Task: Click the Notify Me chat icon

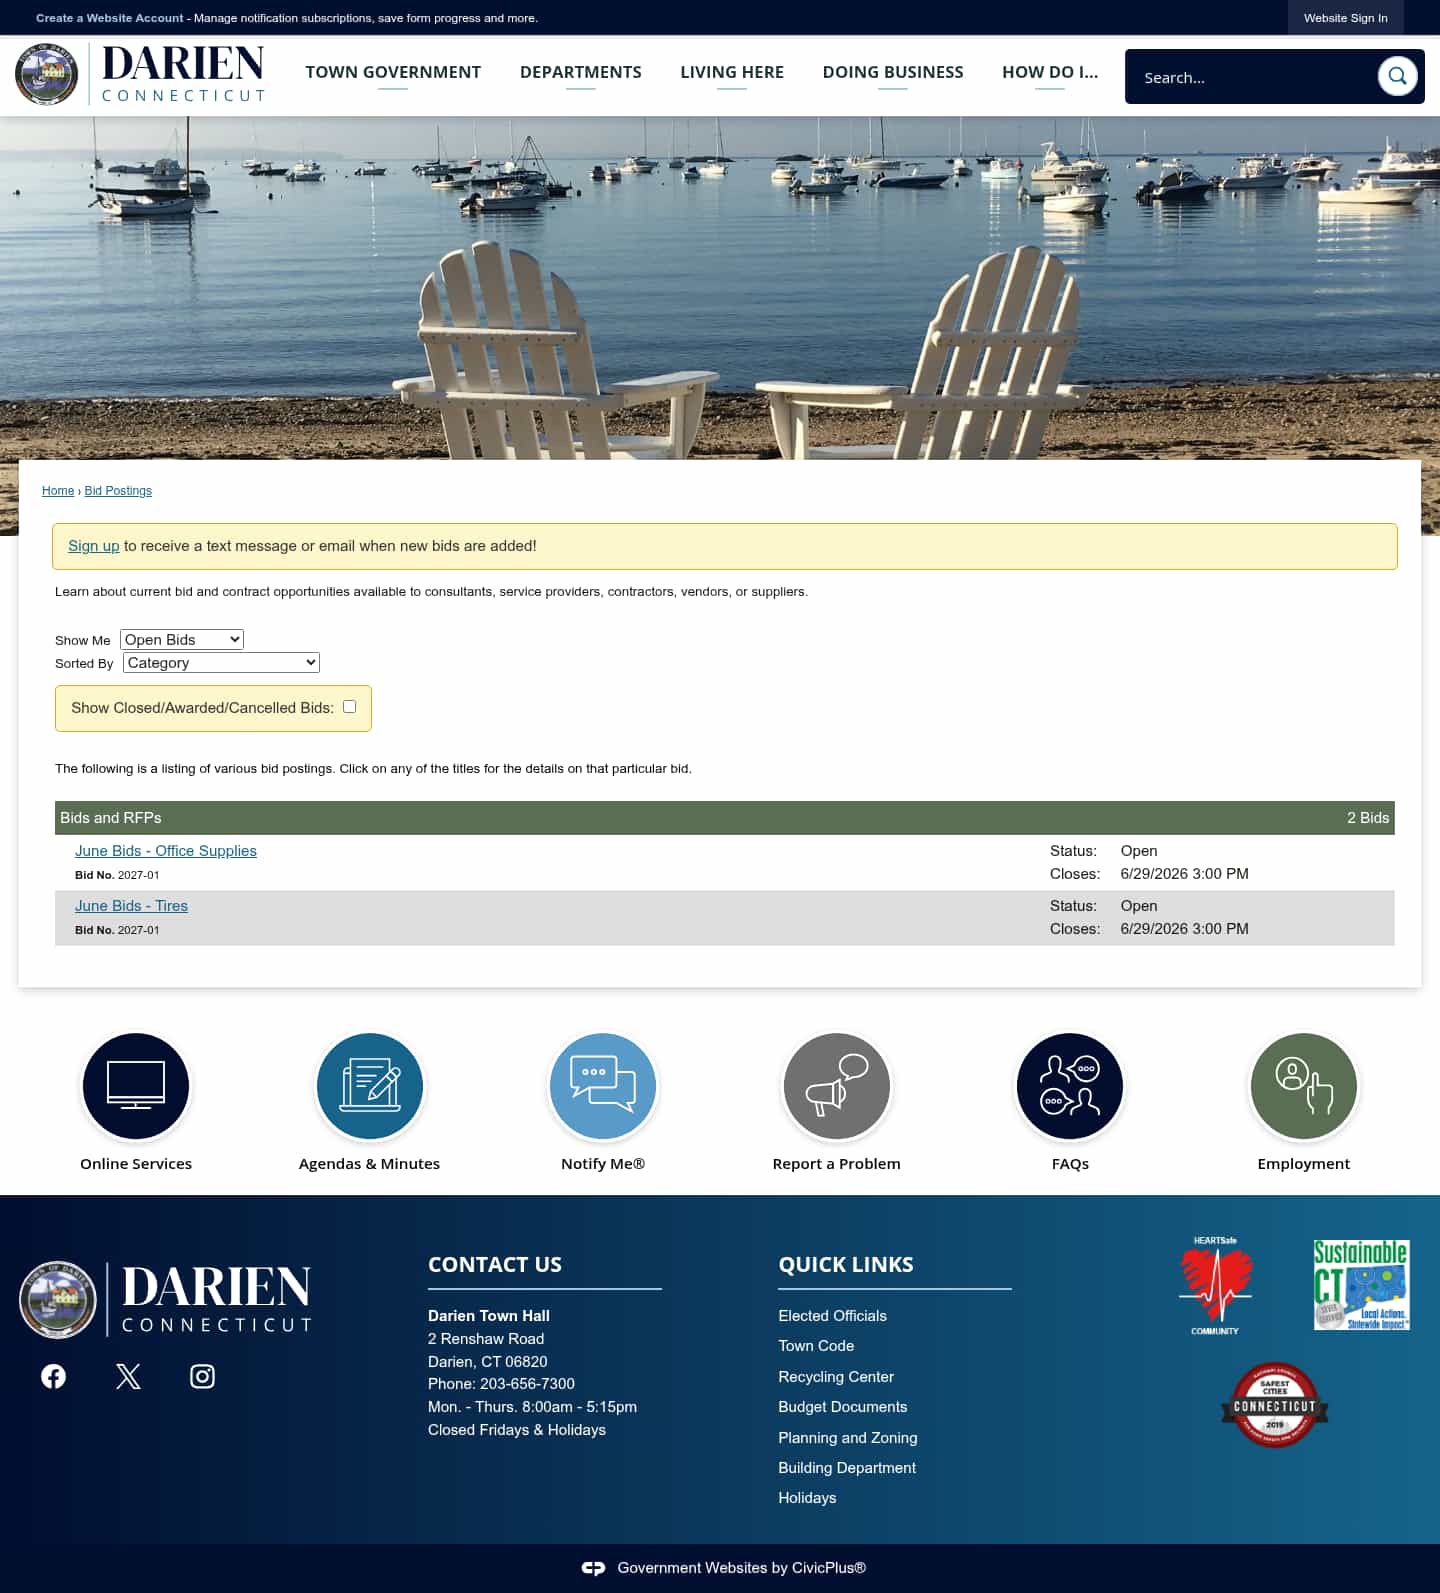Action: (x=603, y=1086)
